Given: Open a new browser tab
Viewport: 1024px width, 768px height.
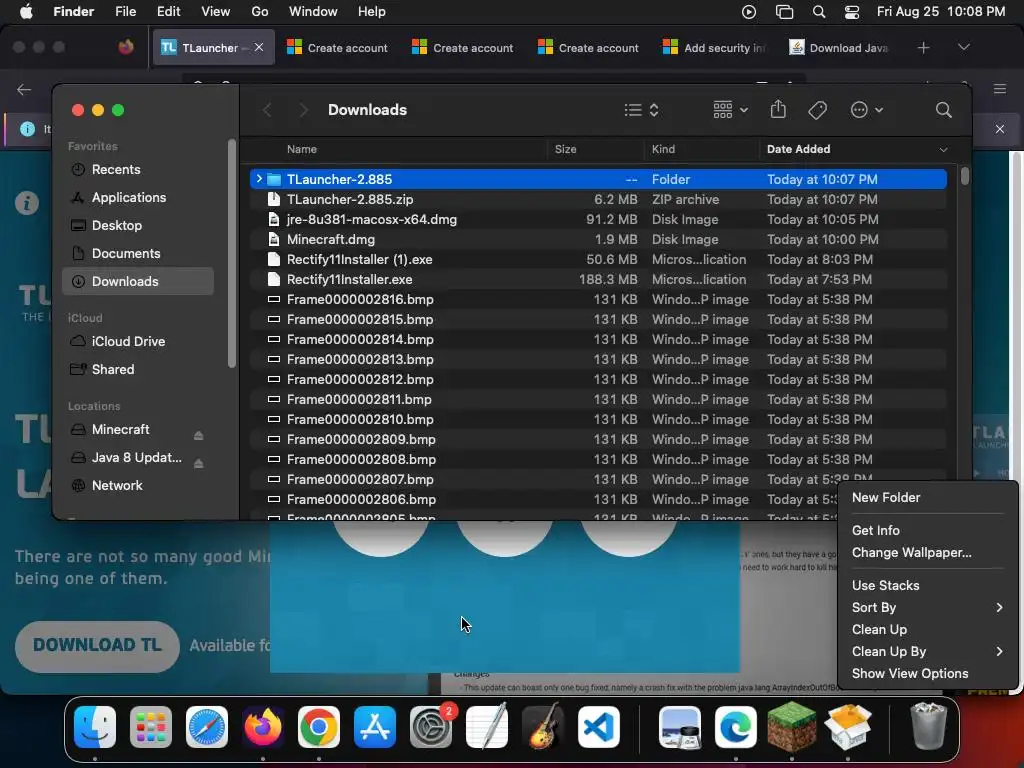Looking at the screenshot, I should 923,48.
